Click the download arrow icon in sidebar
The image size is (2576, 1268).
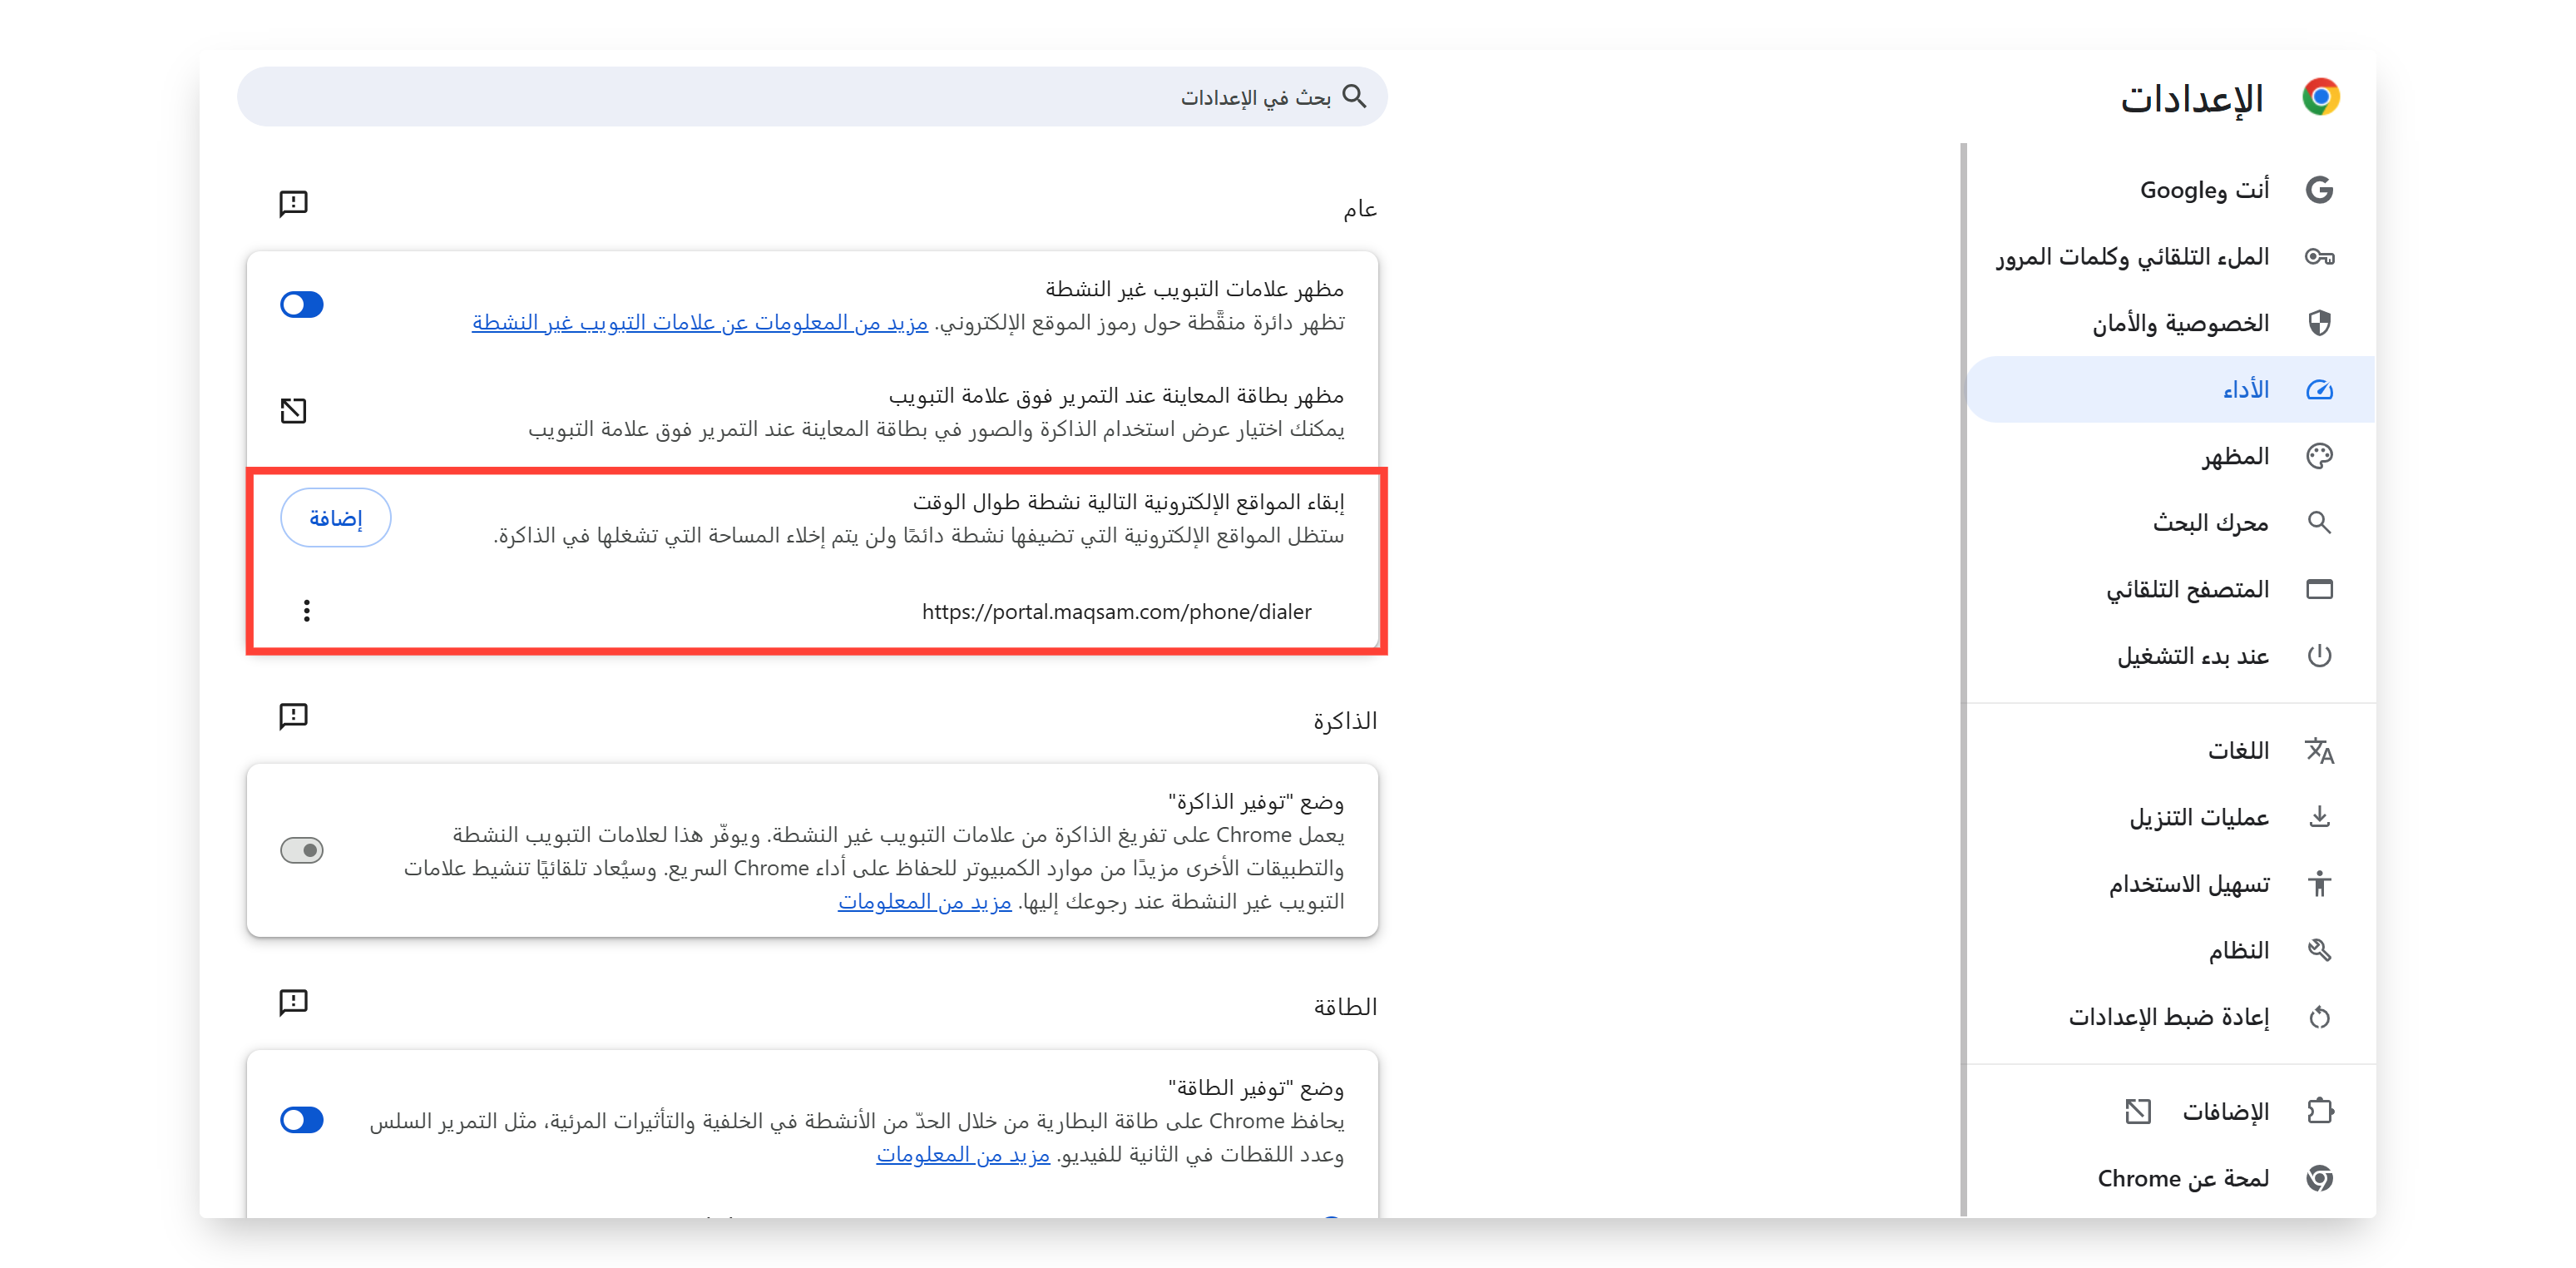coord(2319,817)
